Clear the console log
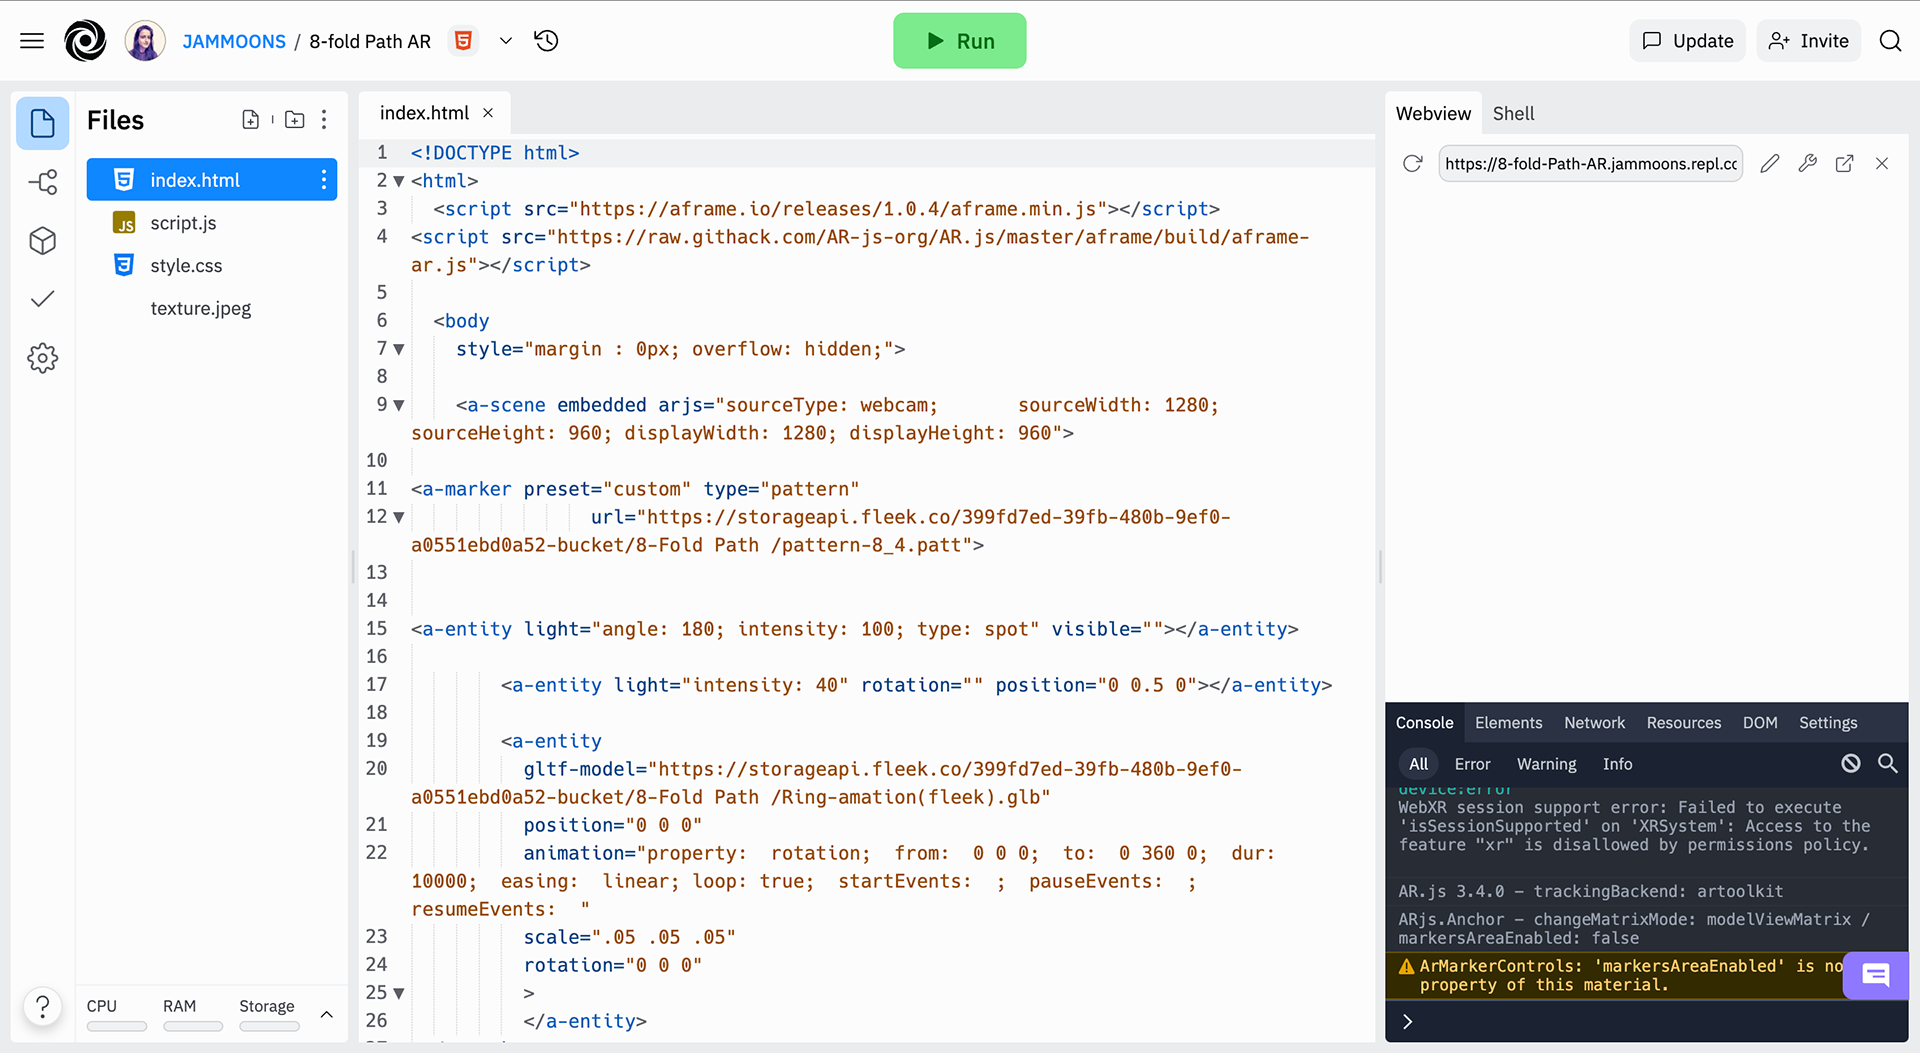This screenshot has height=1053, width=1920. 1851,764
